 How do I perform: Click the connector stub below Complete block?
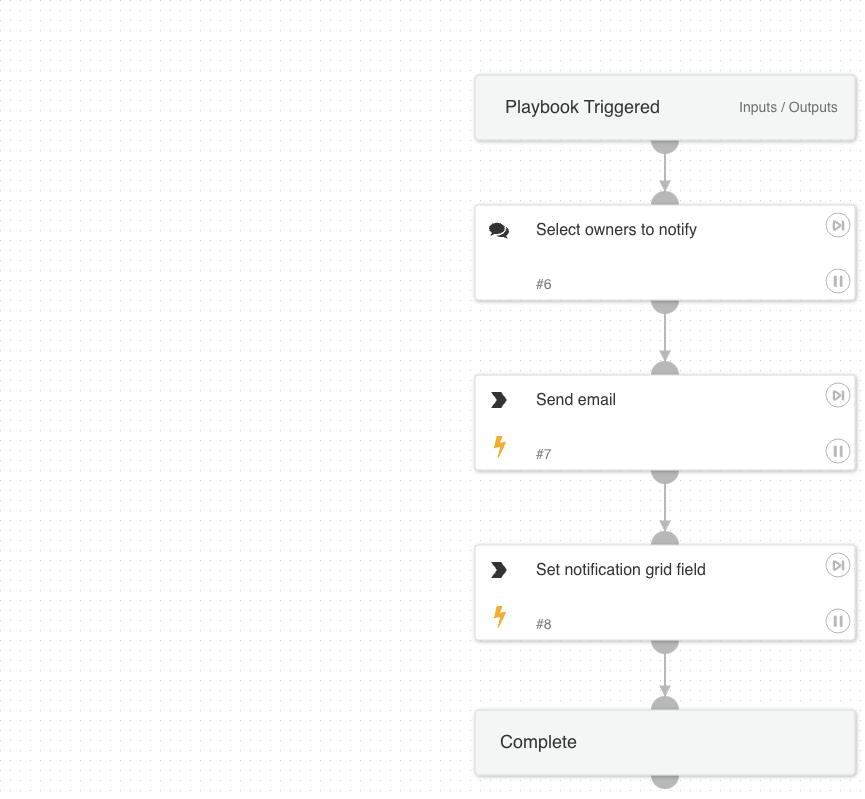(665, 782)
